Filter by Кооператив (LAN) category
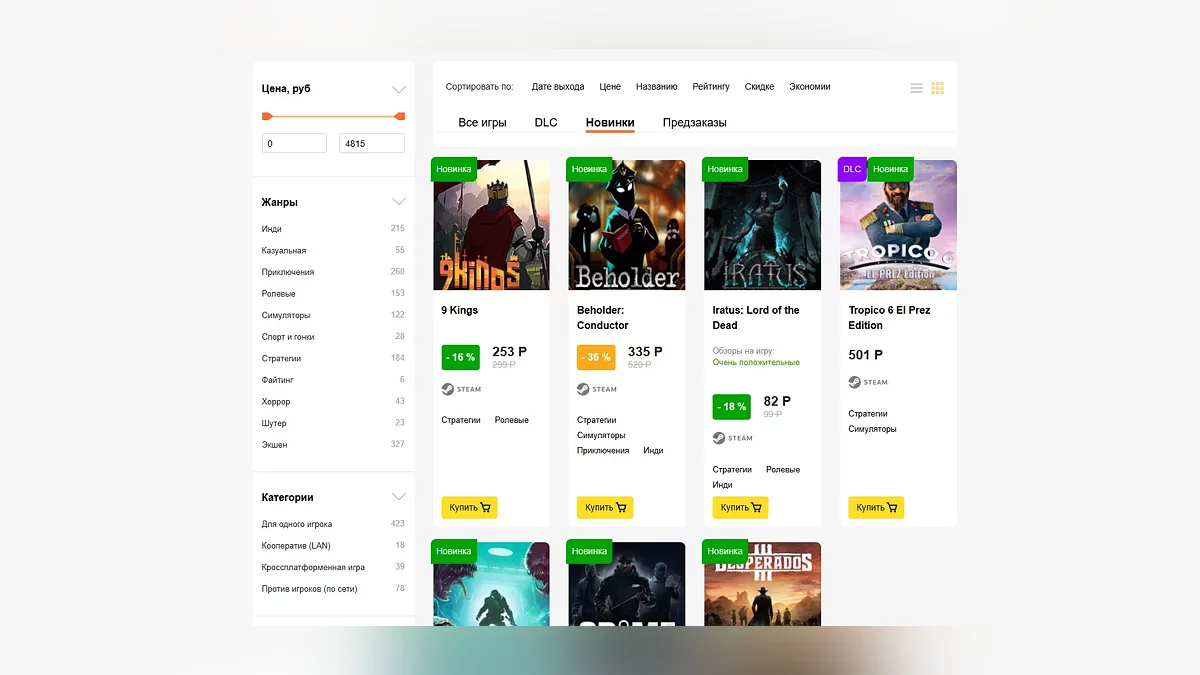 tap(296, 546)
